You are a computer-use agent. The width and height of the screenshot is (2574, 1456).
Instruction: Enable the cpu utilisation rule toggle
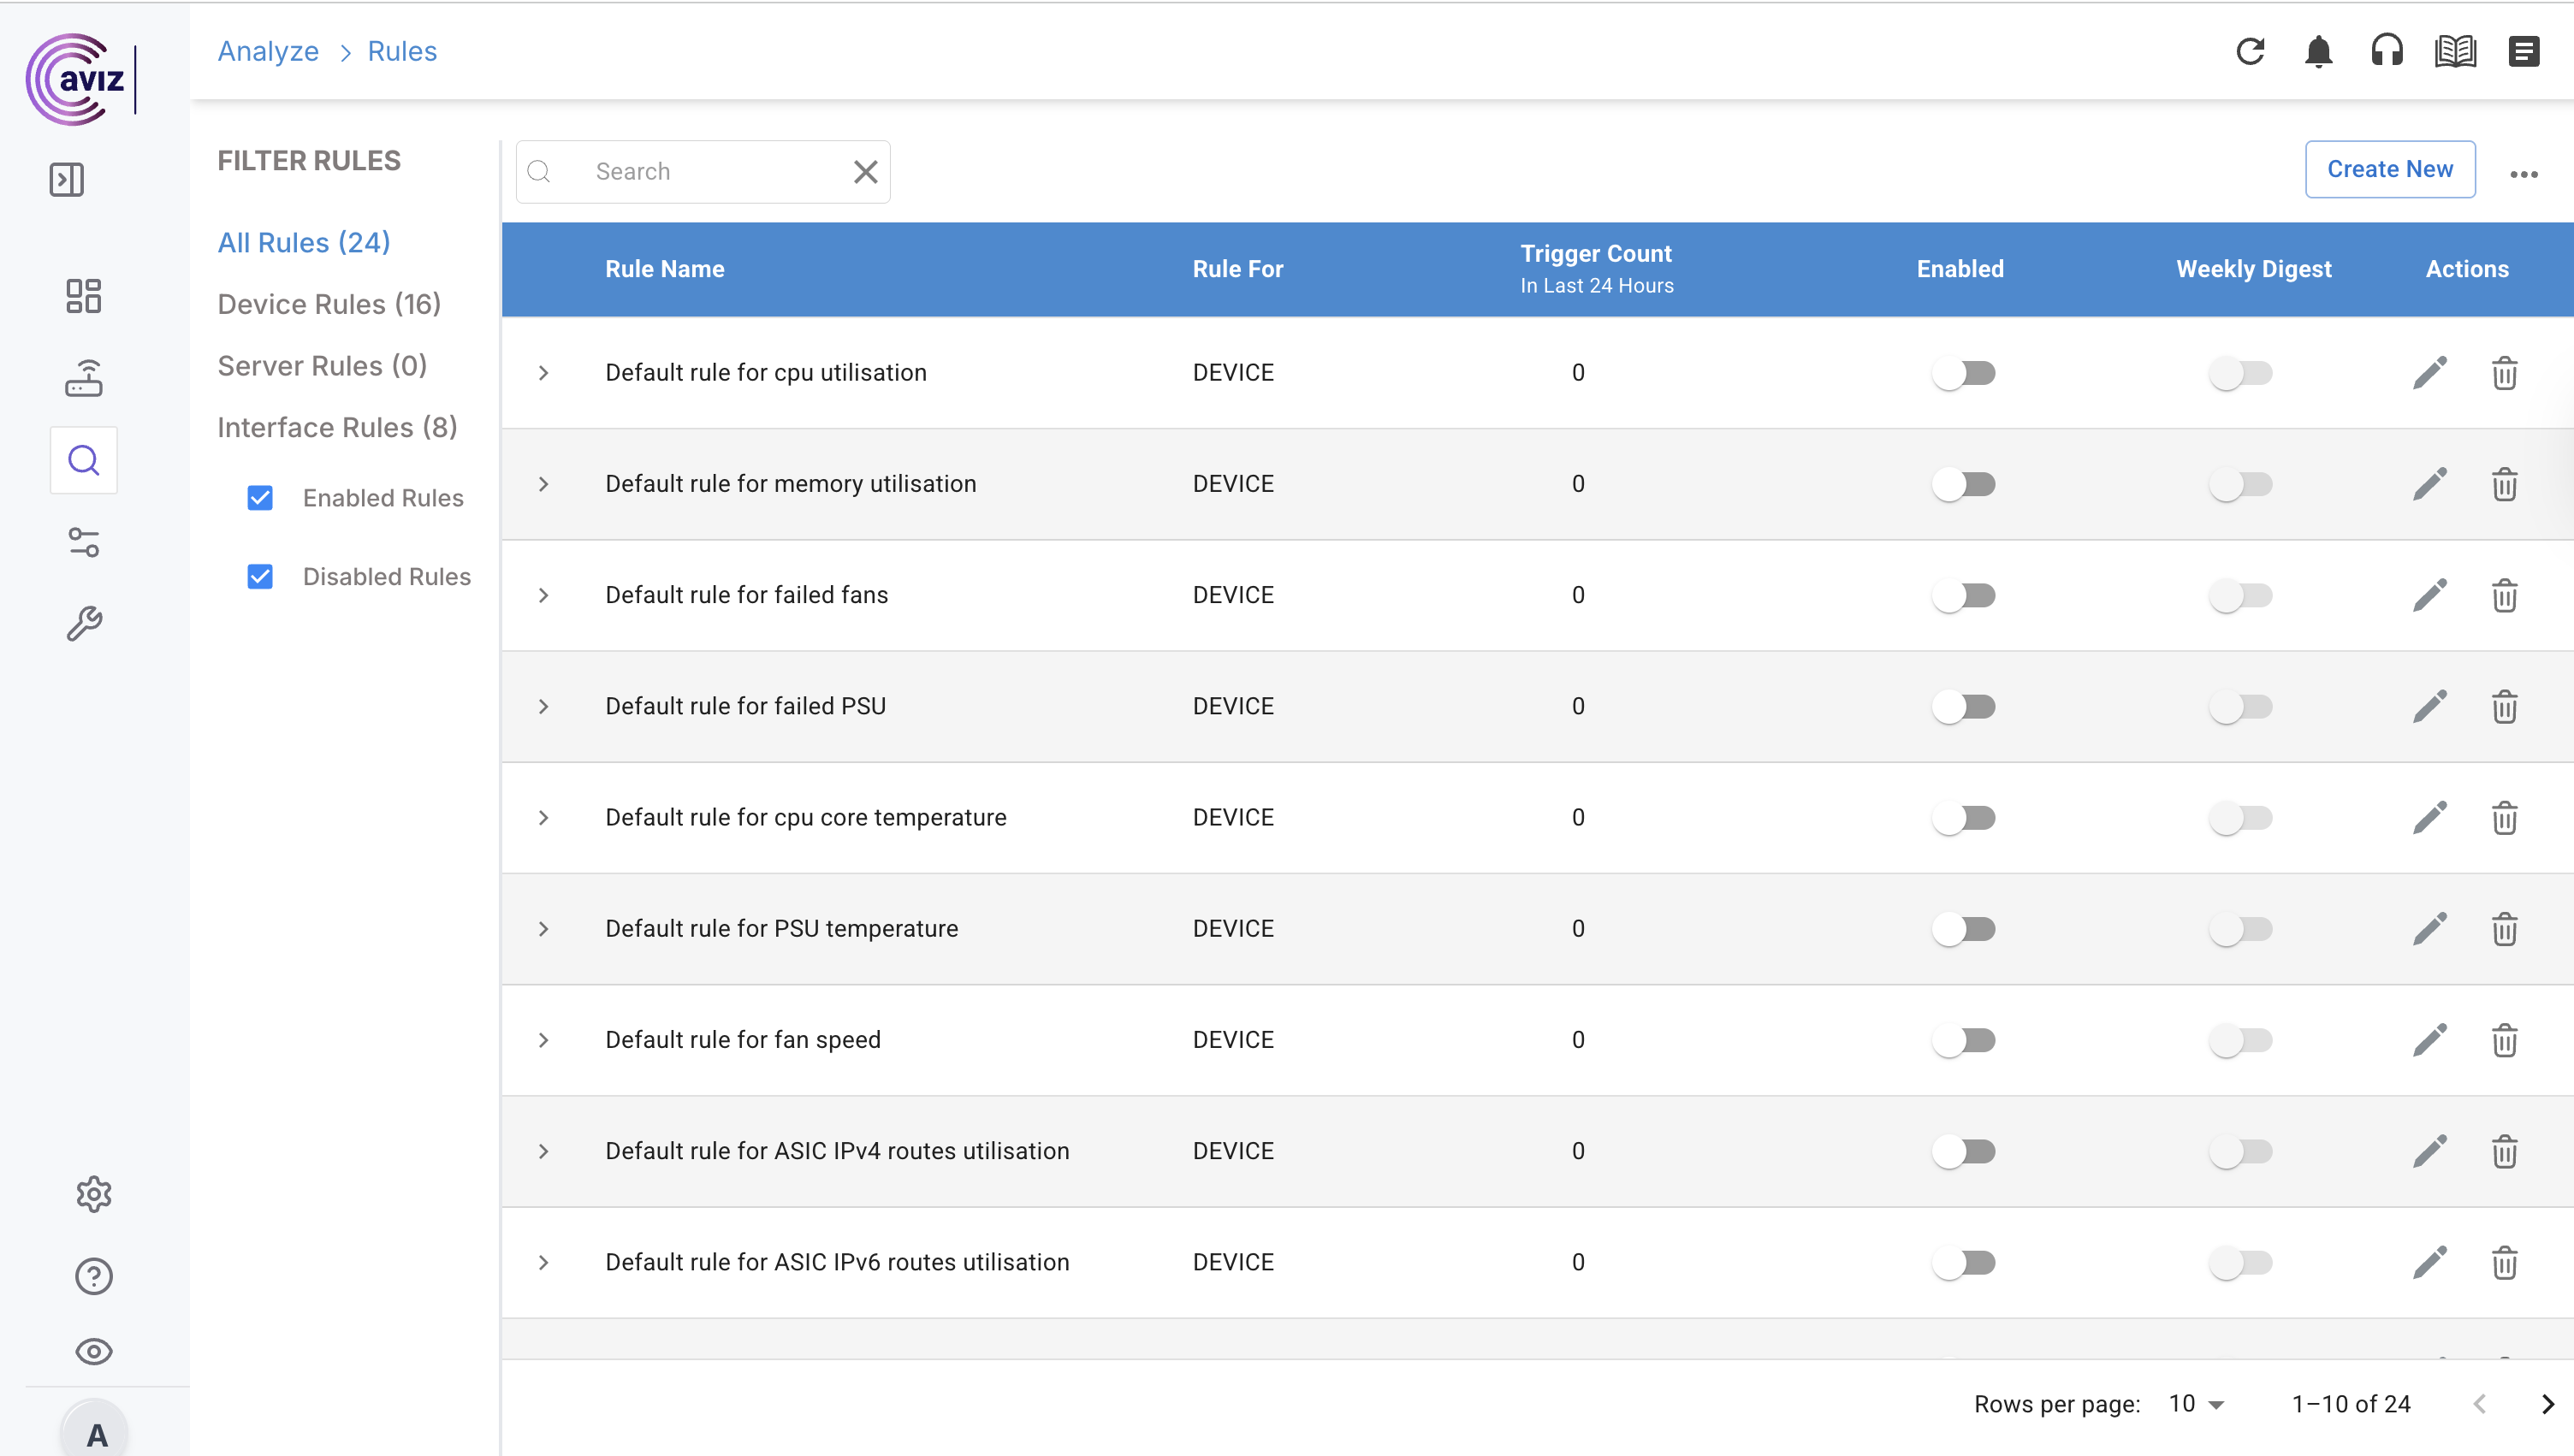click(x=1963, y=373)
